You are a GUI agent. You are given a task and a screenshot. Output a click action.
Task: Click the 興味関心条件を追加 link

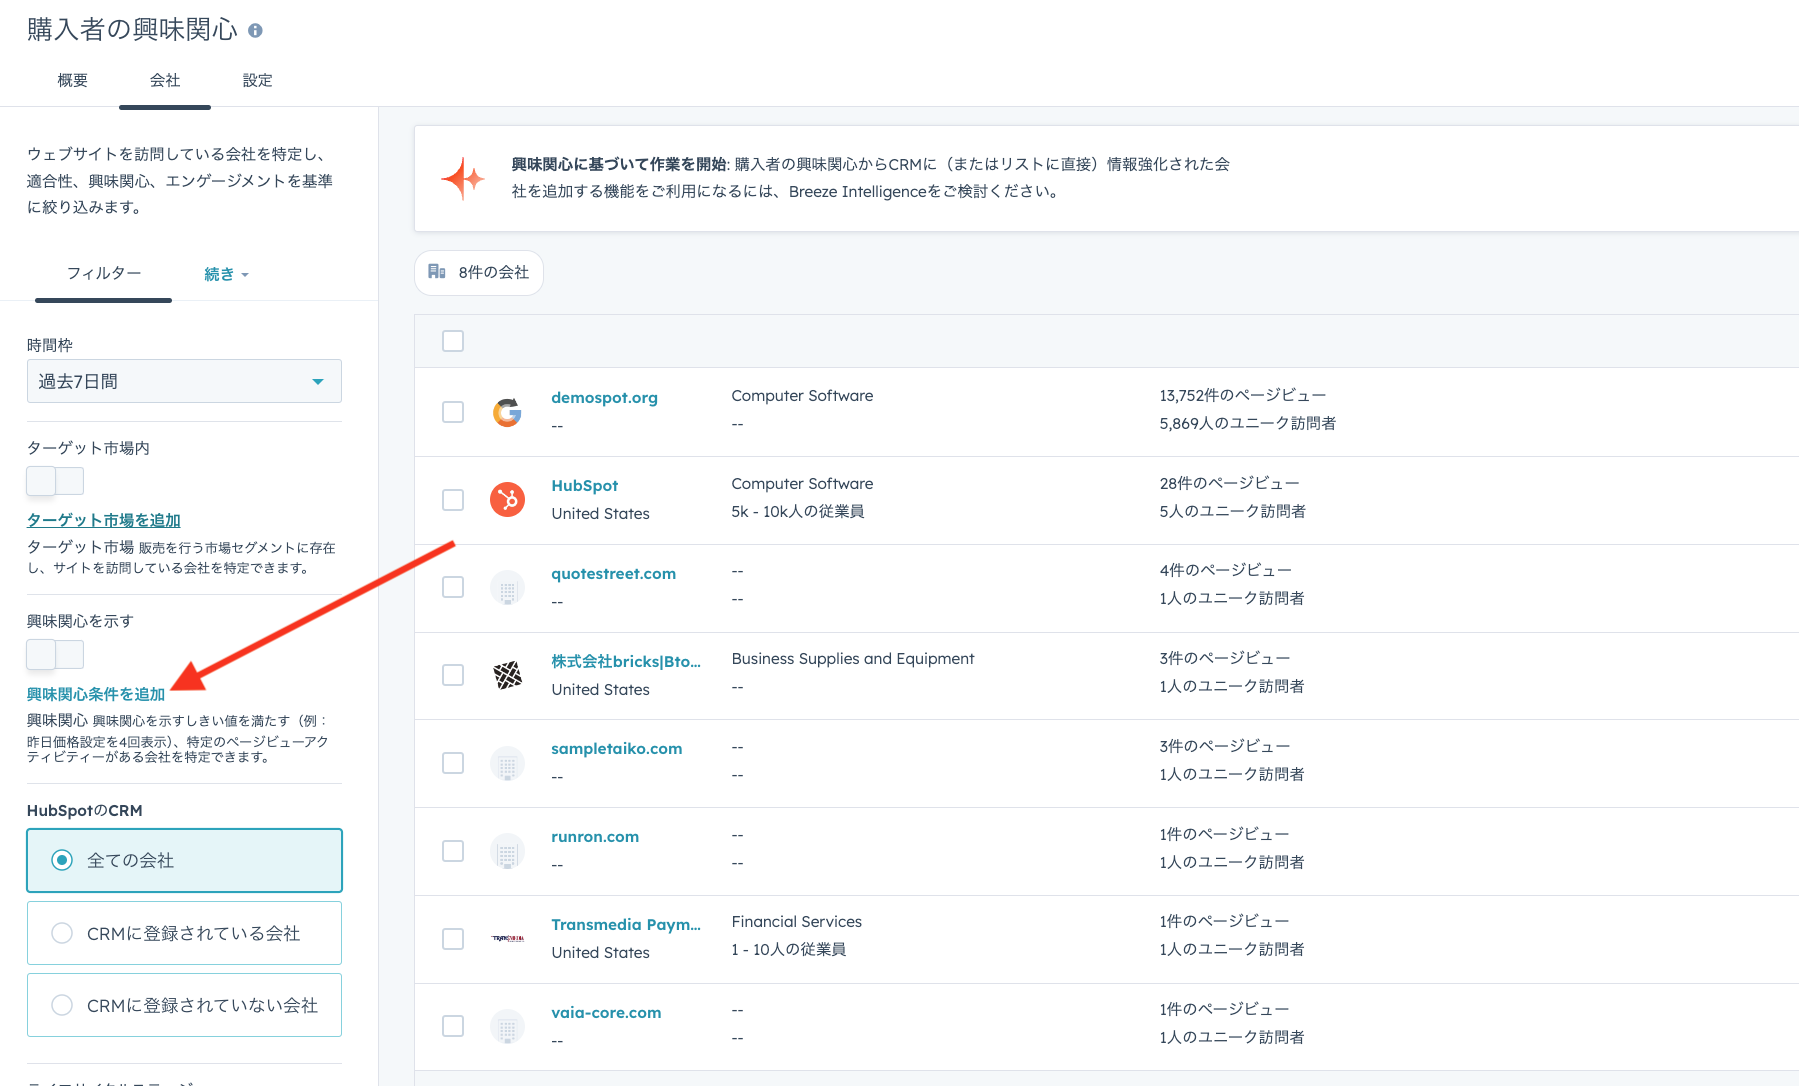pyautogui.click(x=96, y=694)
